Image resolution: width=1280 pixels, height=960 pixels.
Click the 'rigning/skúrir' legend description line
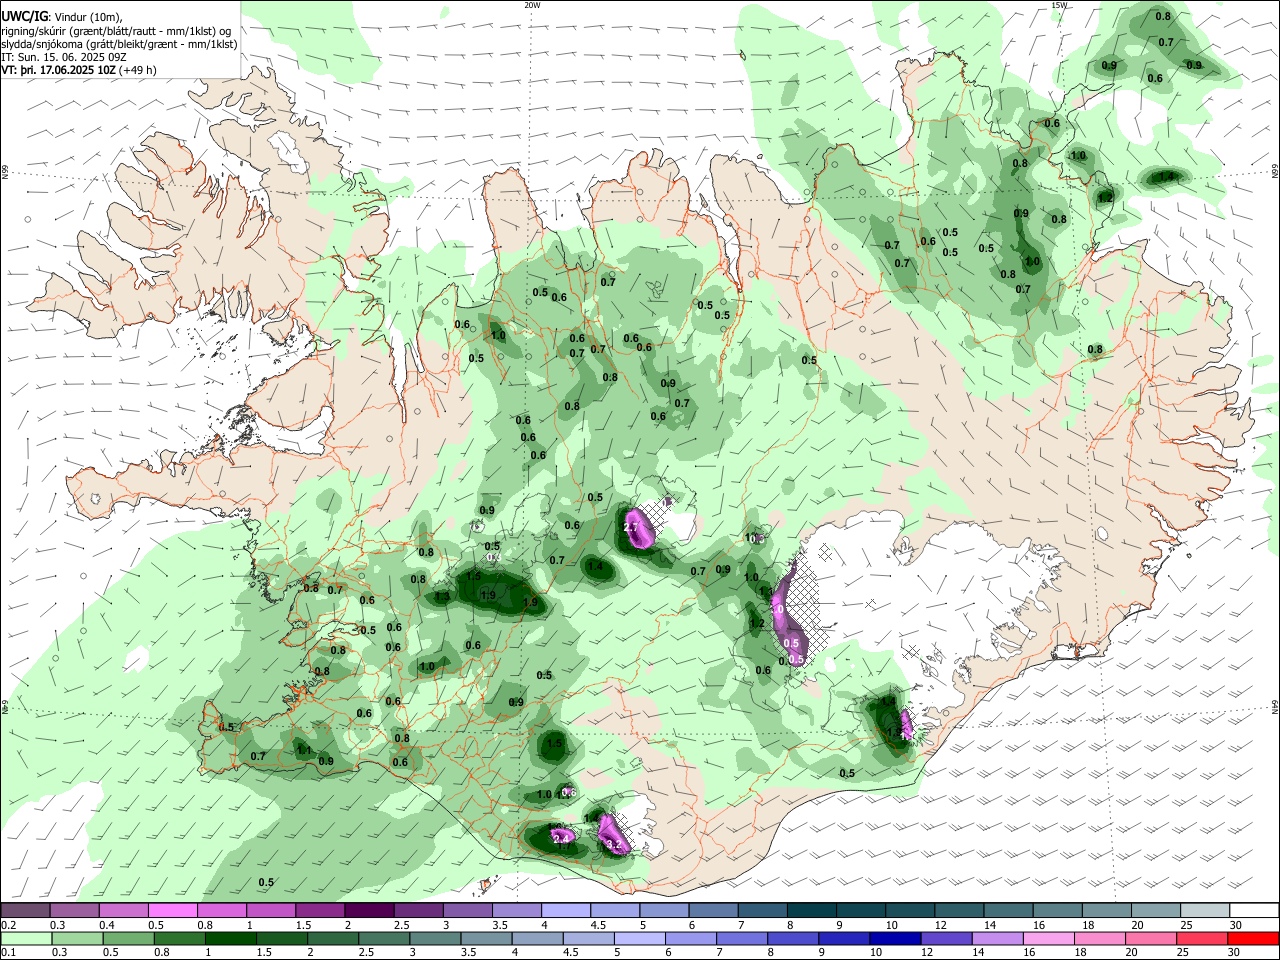coord(117,30)
